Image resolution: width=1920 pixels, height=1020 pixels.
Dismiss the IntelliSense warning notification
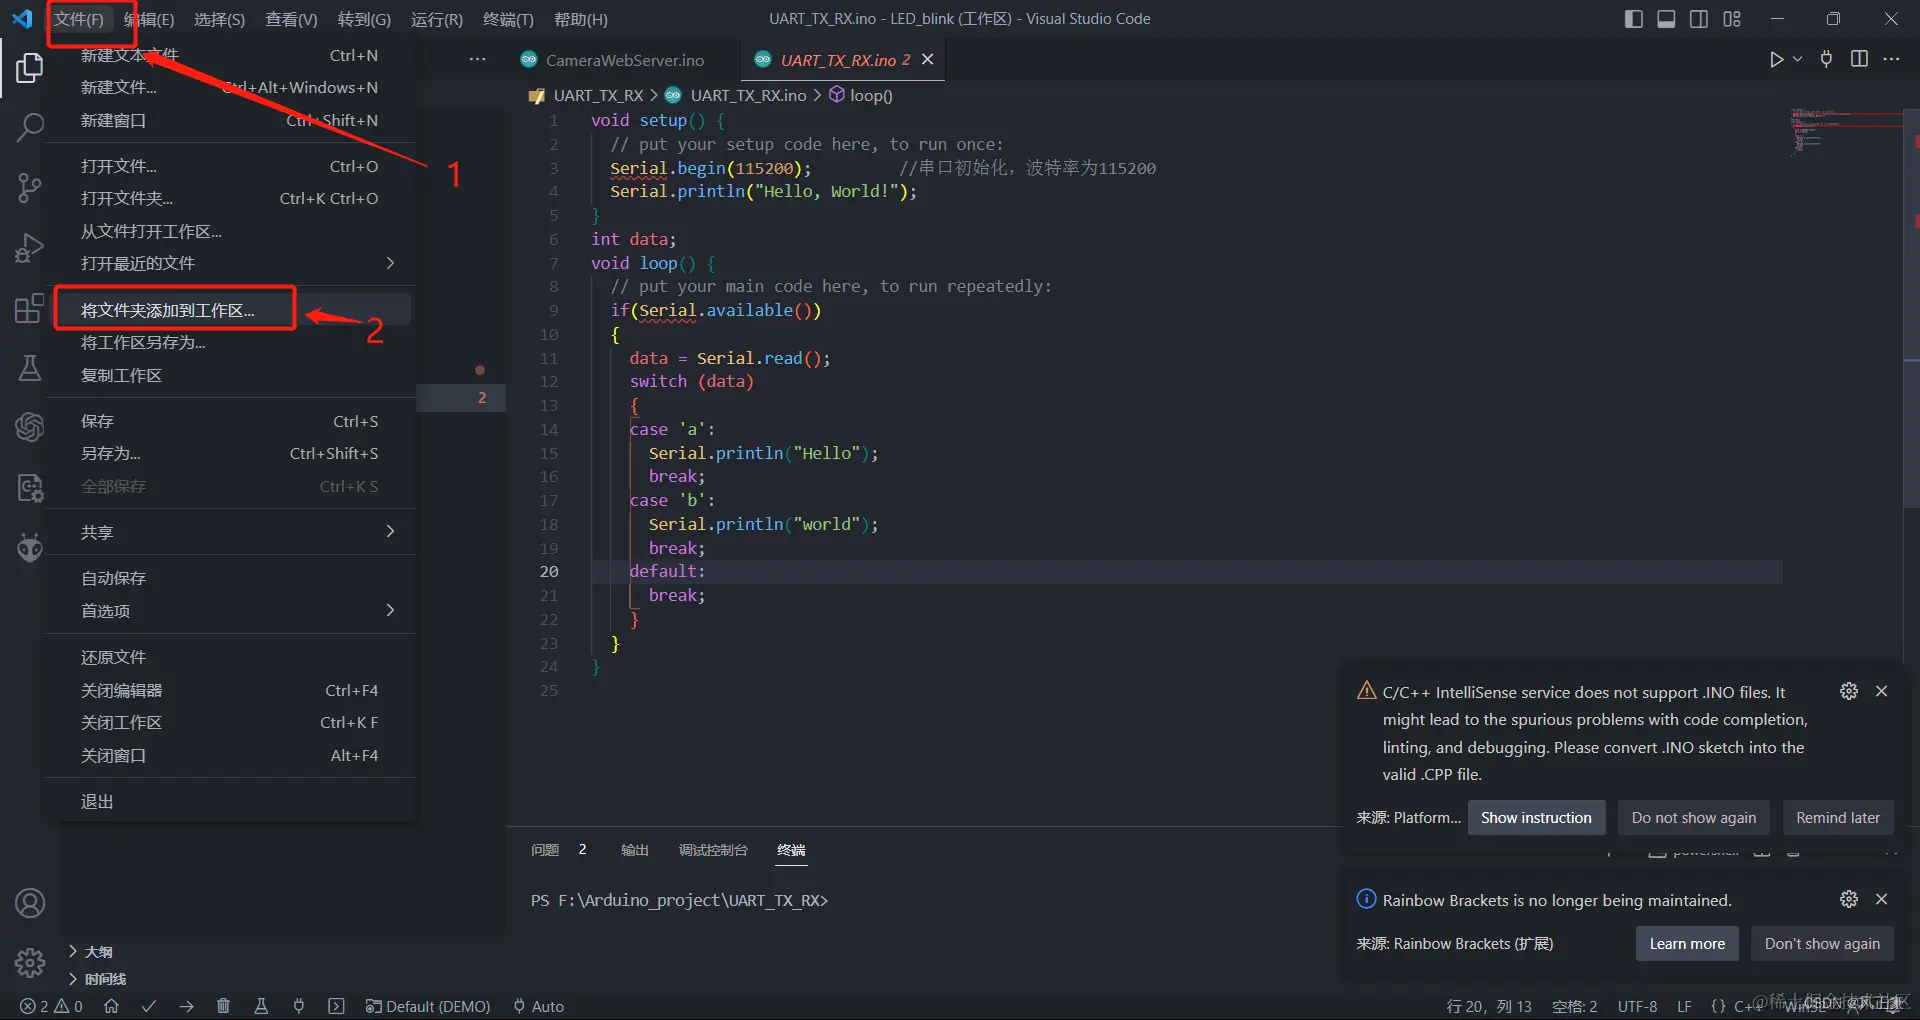tap(1881, 691)
